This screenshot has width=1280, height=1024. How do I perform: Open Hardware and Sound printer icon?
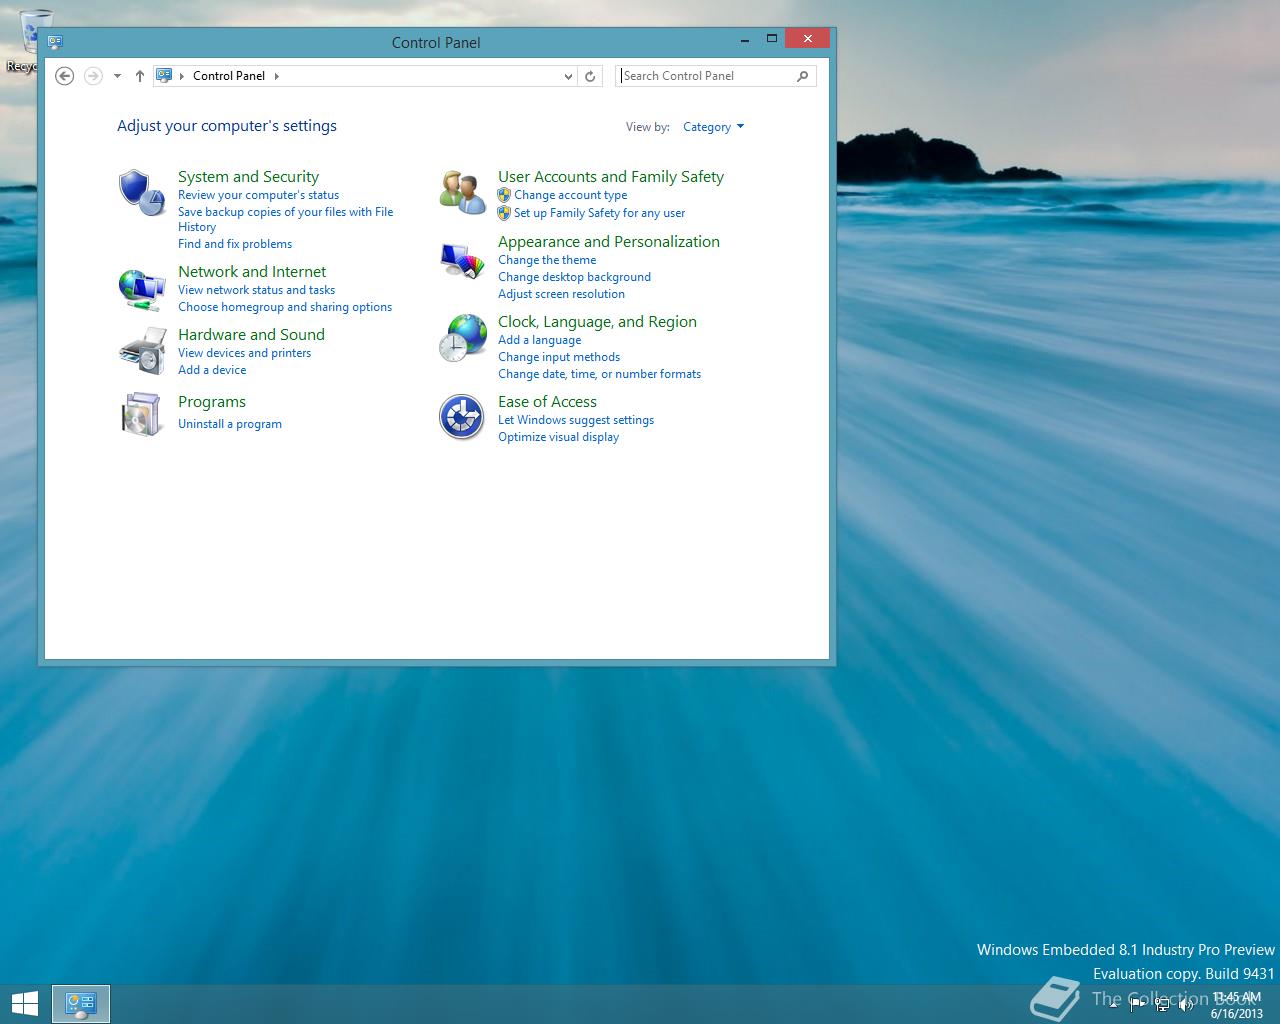pyautogui.click(x=141, y=351)
